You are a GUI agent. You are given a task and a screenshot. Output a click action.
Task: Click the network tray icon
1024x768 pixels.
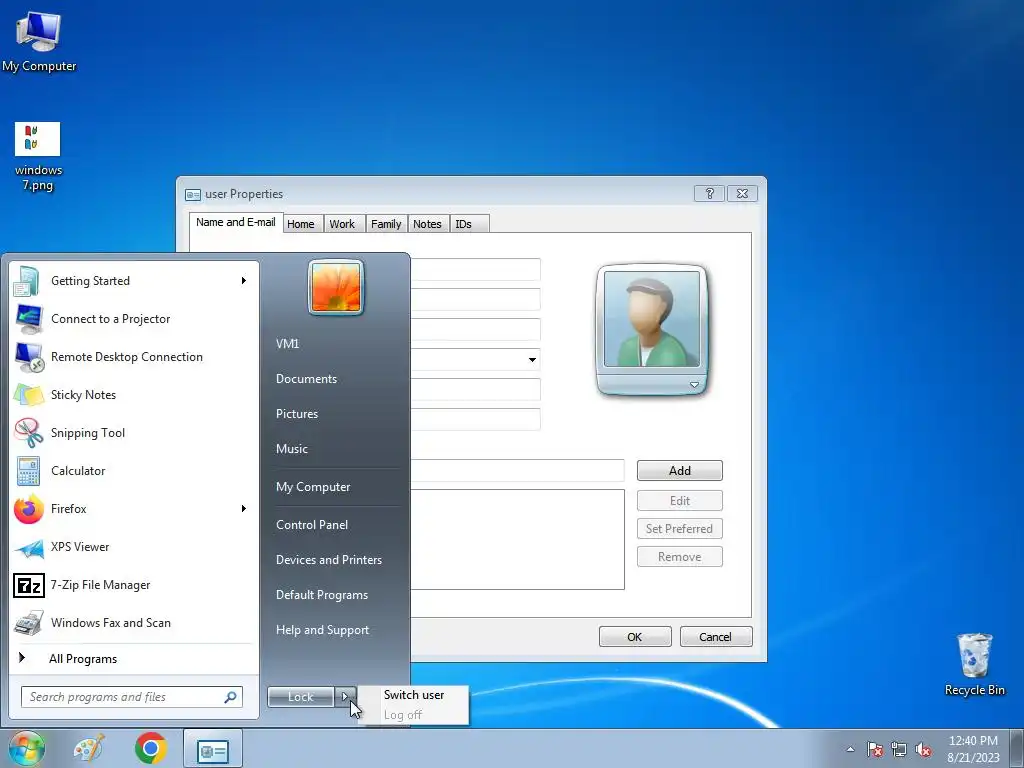[x=899, y=749]
